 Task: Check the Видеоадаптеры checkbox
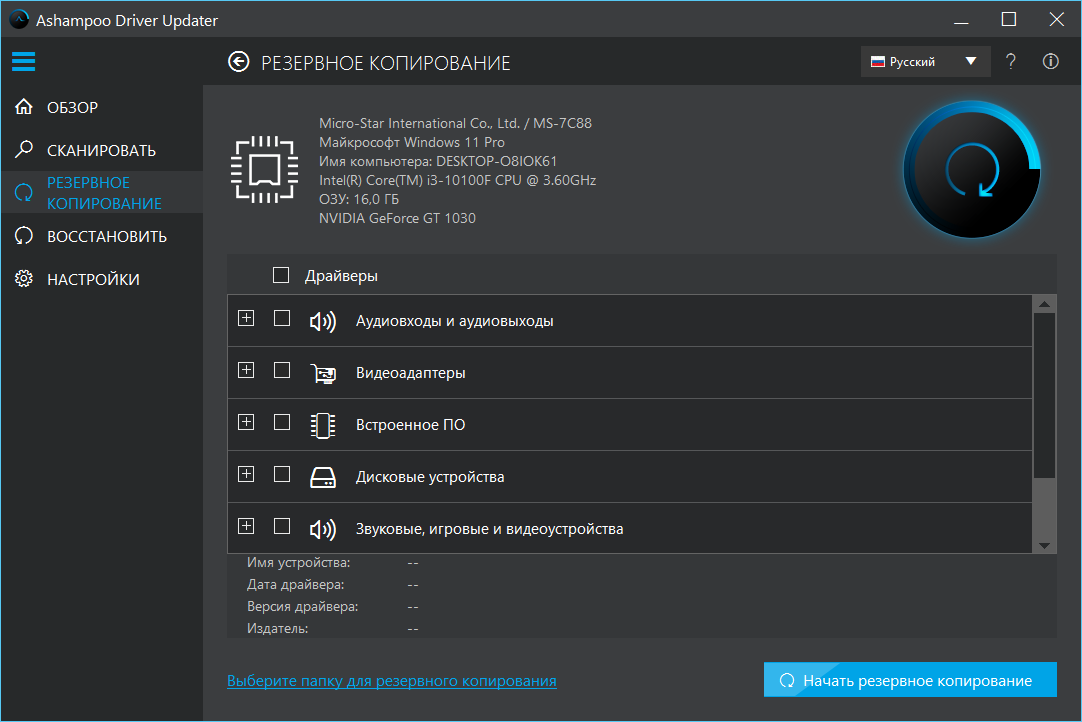pos(282,370)
